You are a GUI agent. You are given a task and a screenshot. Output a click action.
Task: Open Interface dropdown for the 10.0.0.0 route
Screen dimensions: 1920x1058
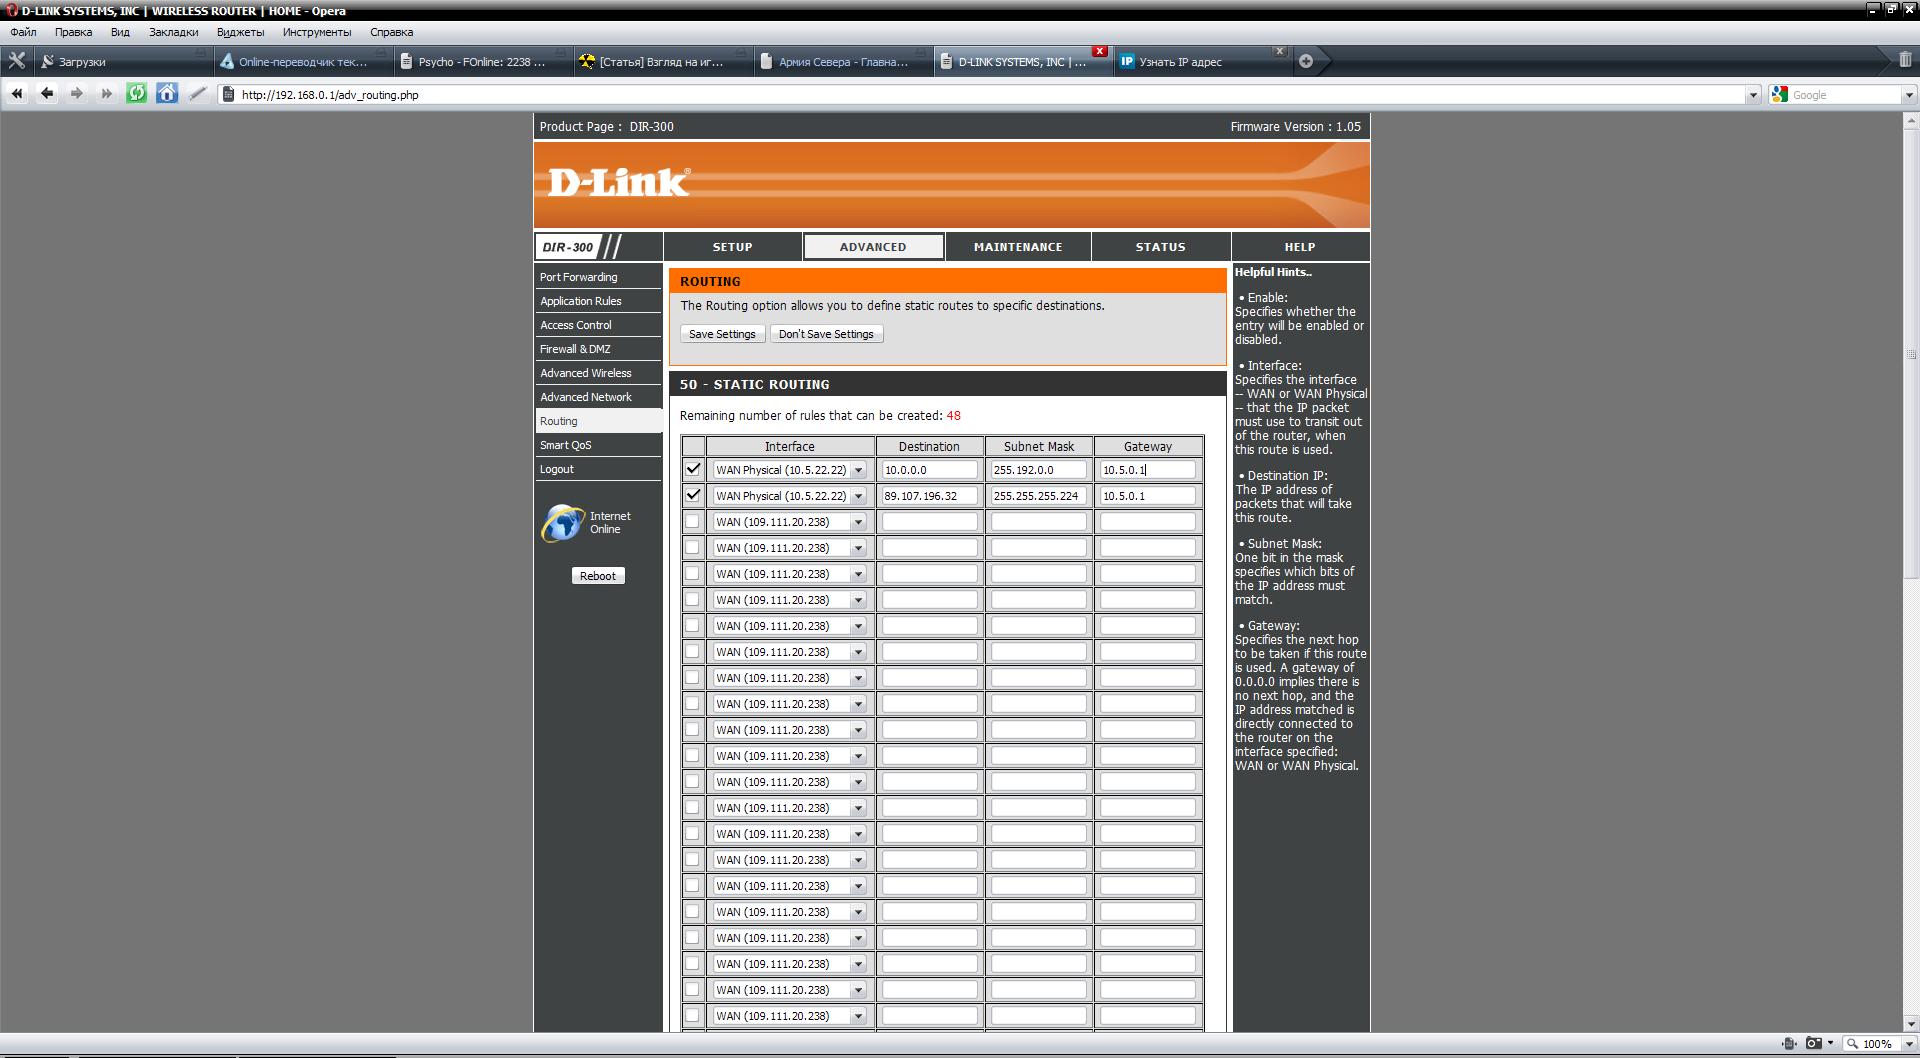point(790,469)
